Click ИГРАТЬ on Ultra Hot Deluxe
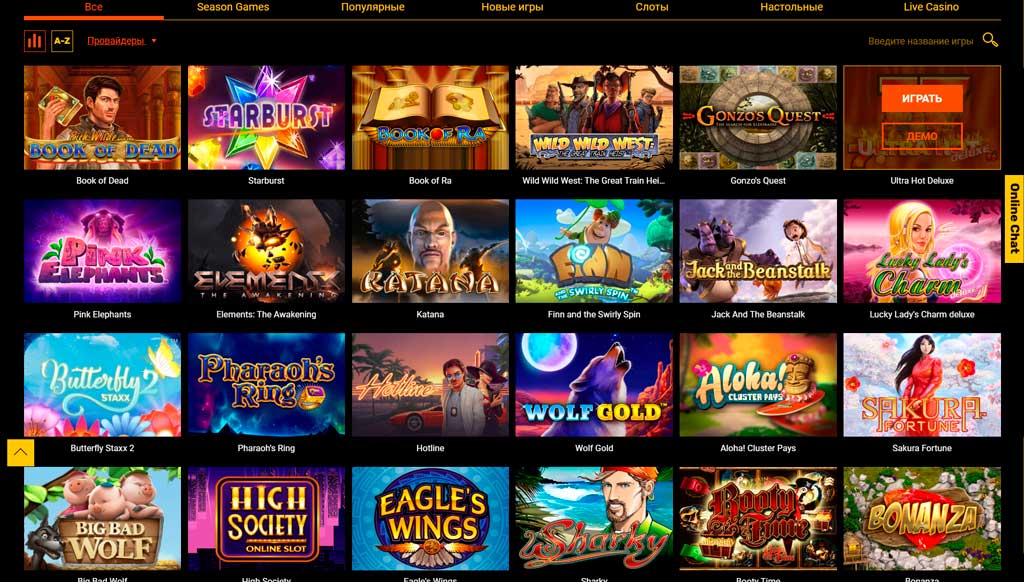Screen dimensions: 1024x582 tap(921, 99)
